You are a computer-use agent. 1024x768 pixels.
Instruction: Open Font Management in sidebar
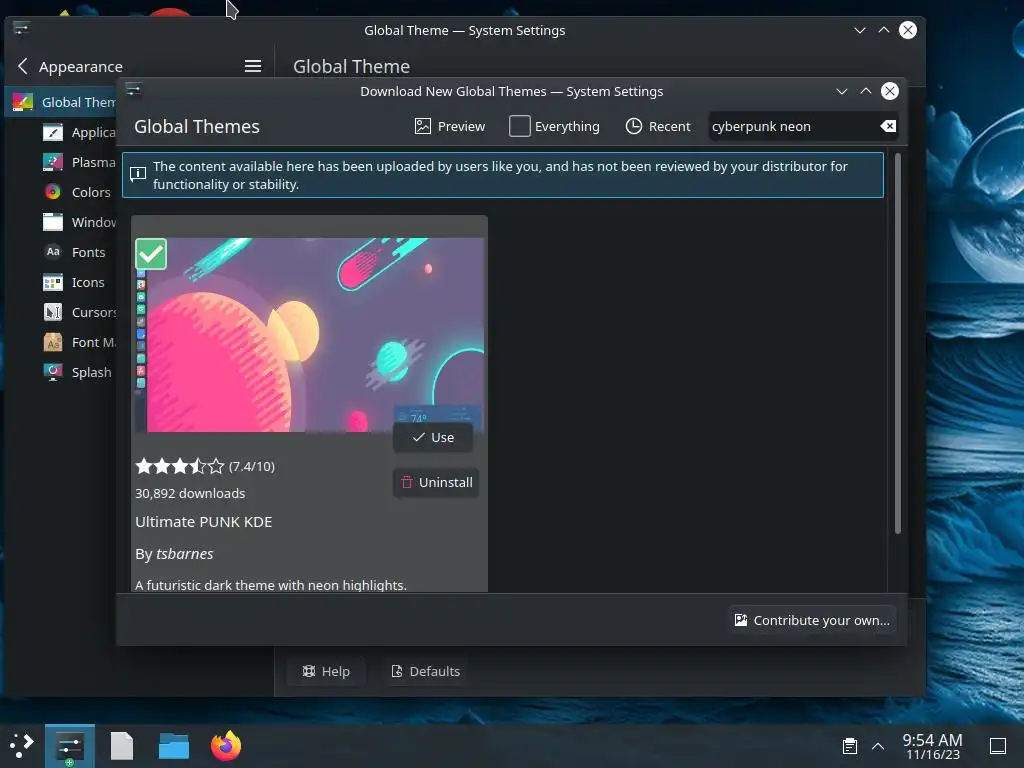click(77, 342)
